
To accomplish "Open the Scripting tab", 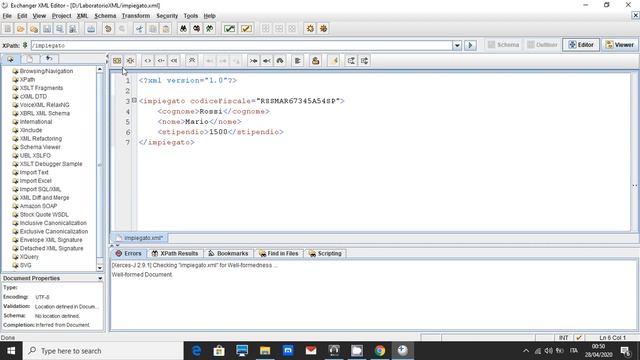I will point(325,253).
